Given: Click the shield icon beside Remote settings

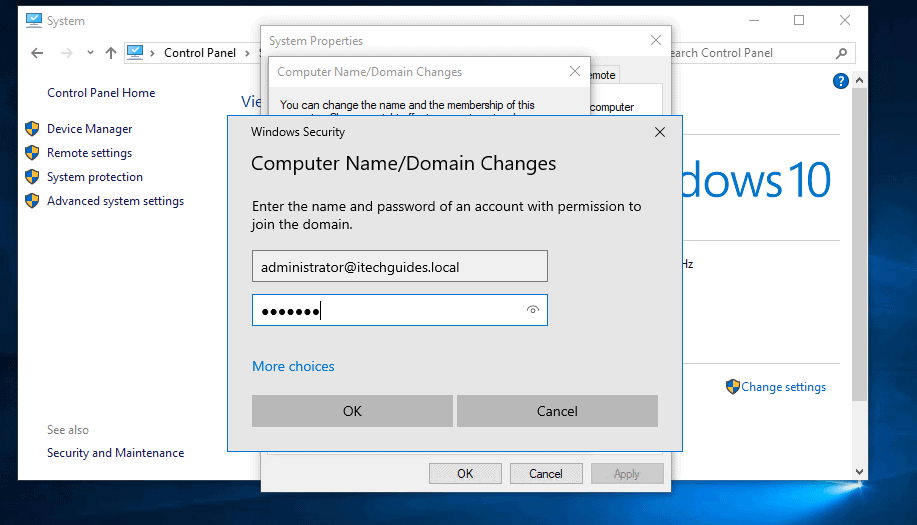Looking at the screenshot, I should click(x=32, y=153).
